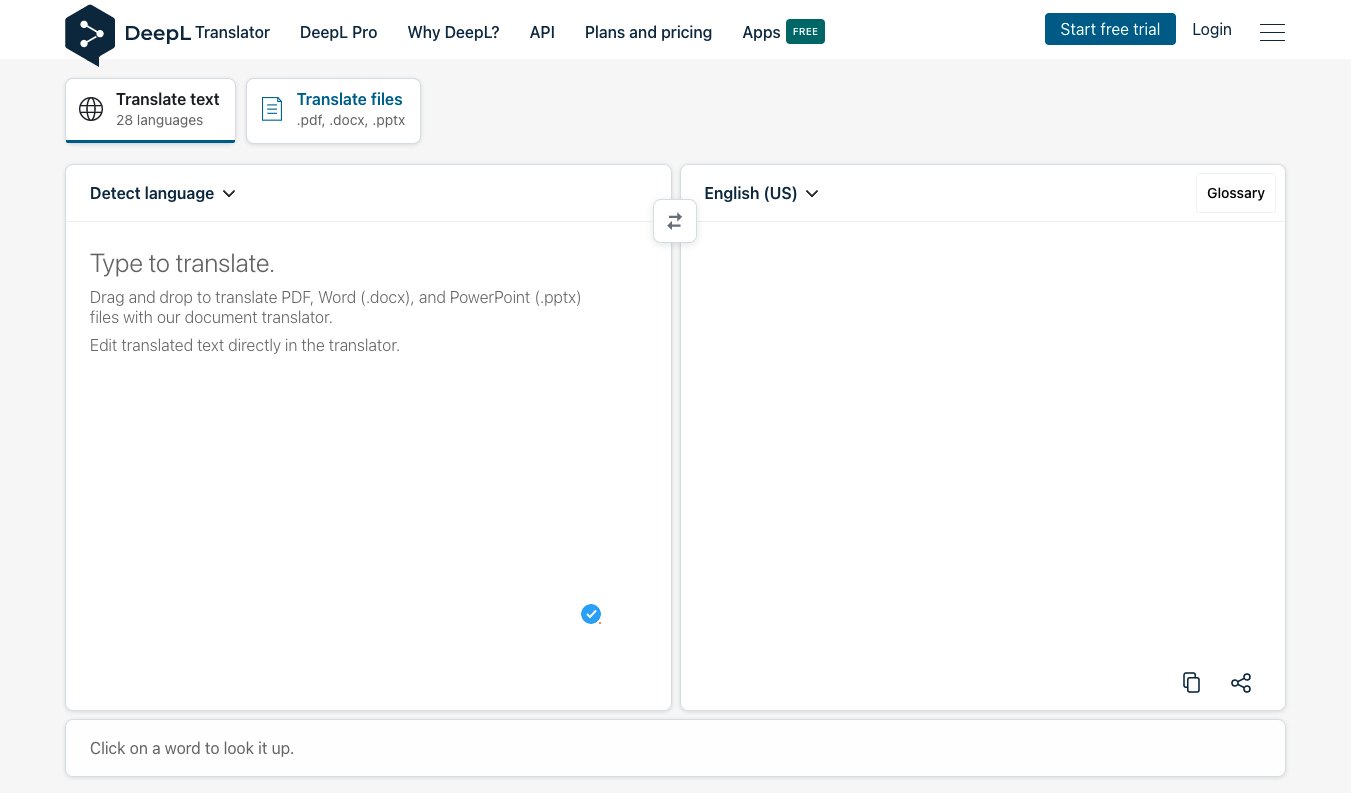
Task: Click the DeepL hexagon logo
Action: [x=90, y=35]
